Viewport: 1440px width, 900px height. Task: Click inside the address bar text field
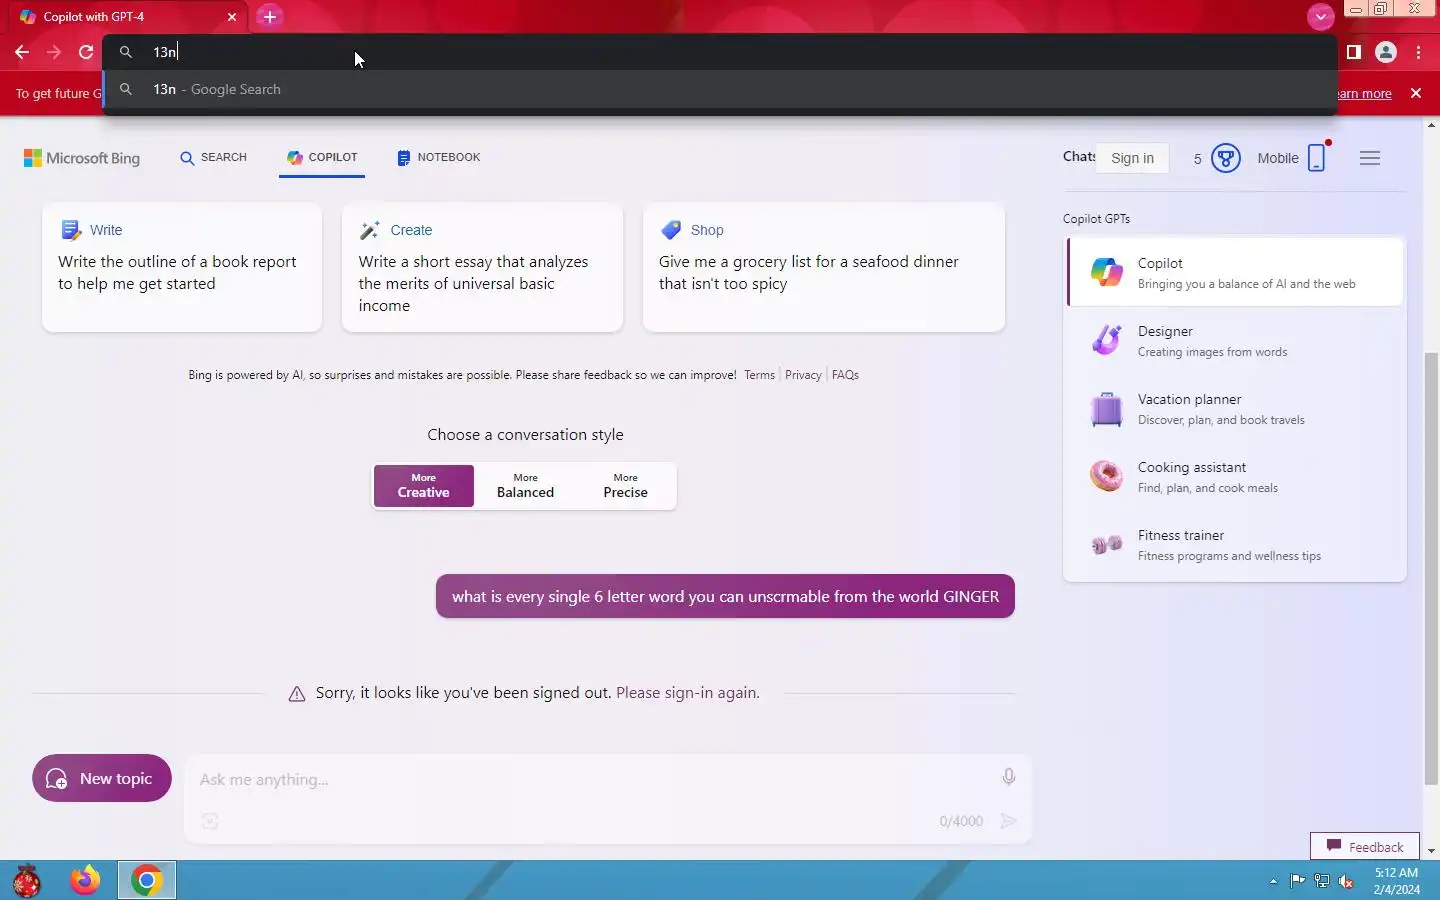(720, 52)
